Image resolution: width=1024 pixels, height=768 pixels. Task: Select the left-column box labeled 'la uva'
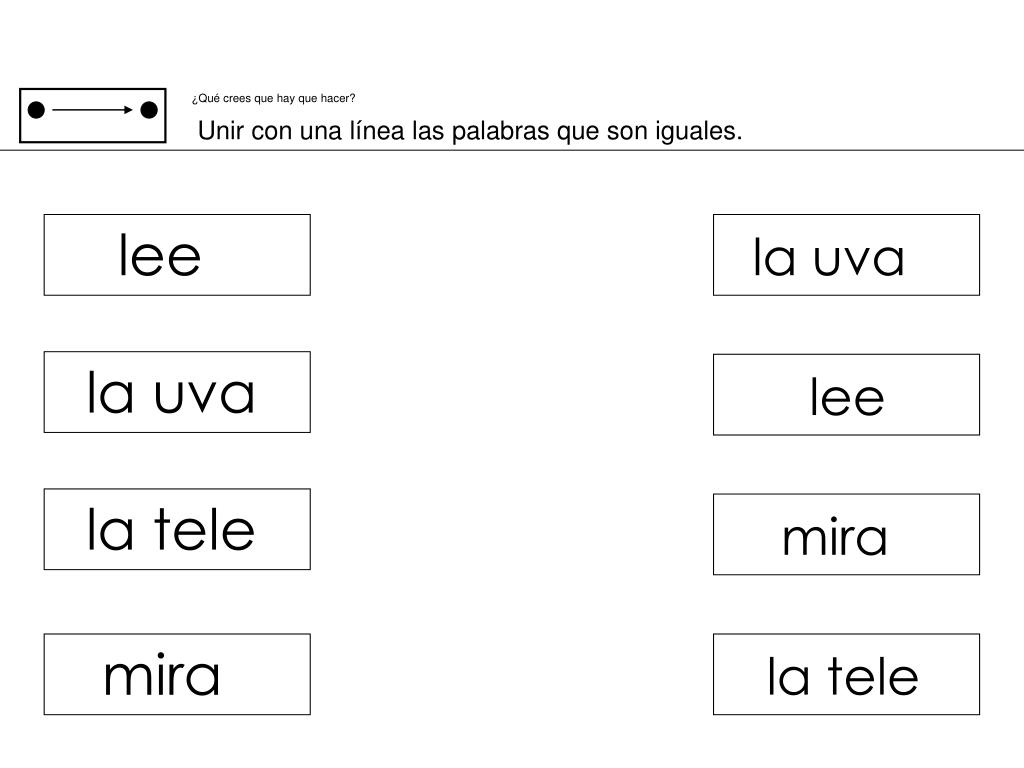tap(177, 392)
